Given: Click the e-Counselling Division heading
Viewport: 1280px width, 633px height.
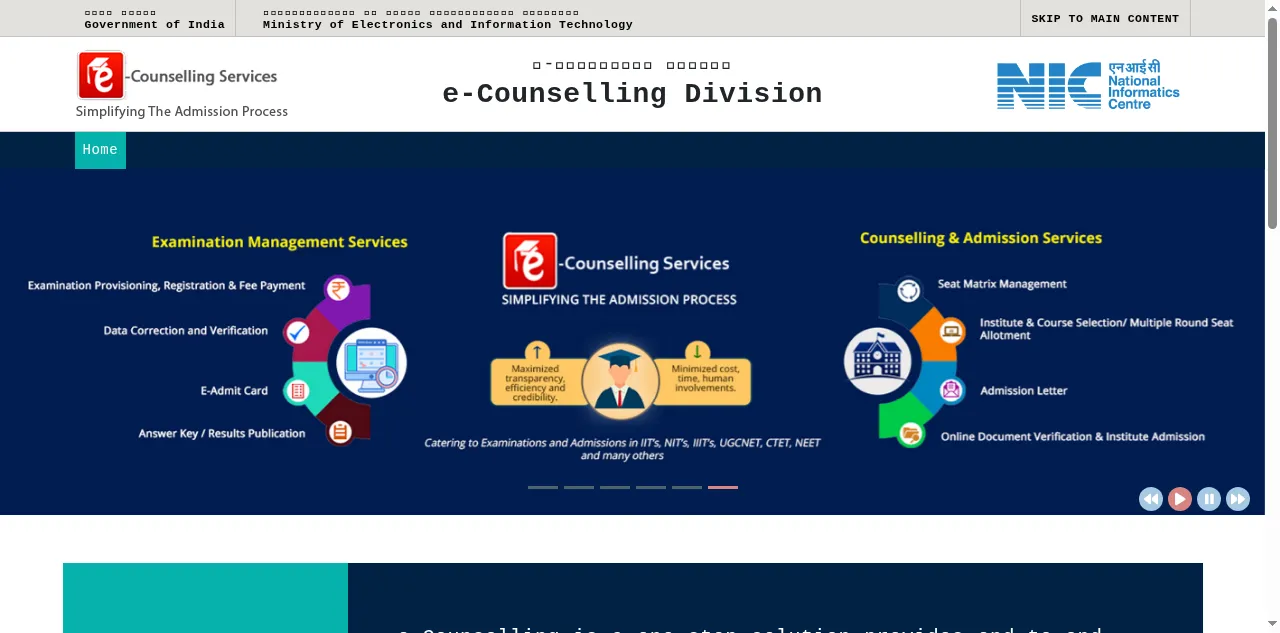Looking at the screenshot, I should point(632,94).
